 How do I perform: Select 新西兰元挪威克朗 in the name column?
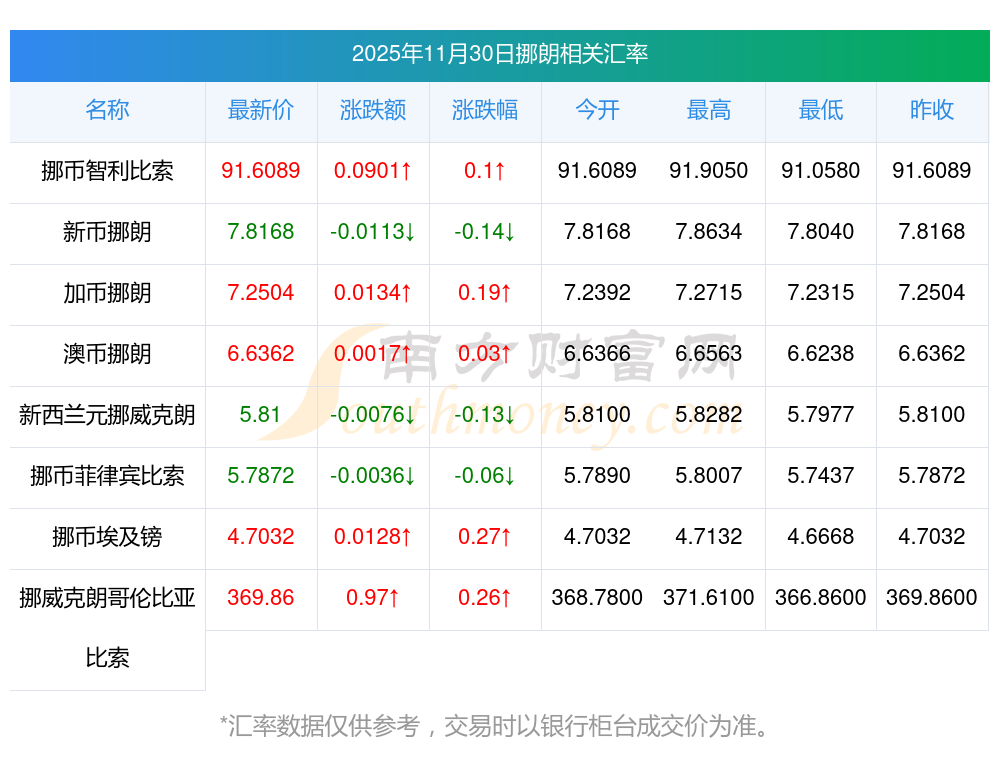(x=107, y=415)
